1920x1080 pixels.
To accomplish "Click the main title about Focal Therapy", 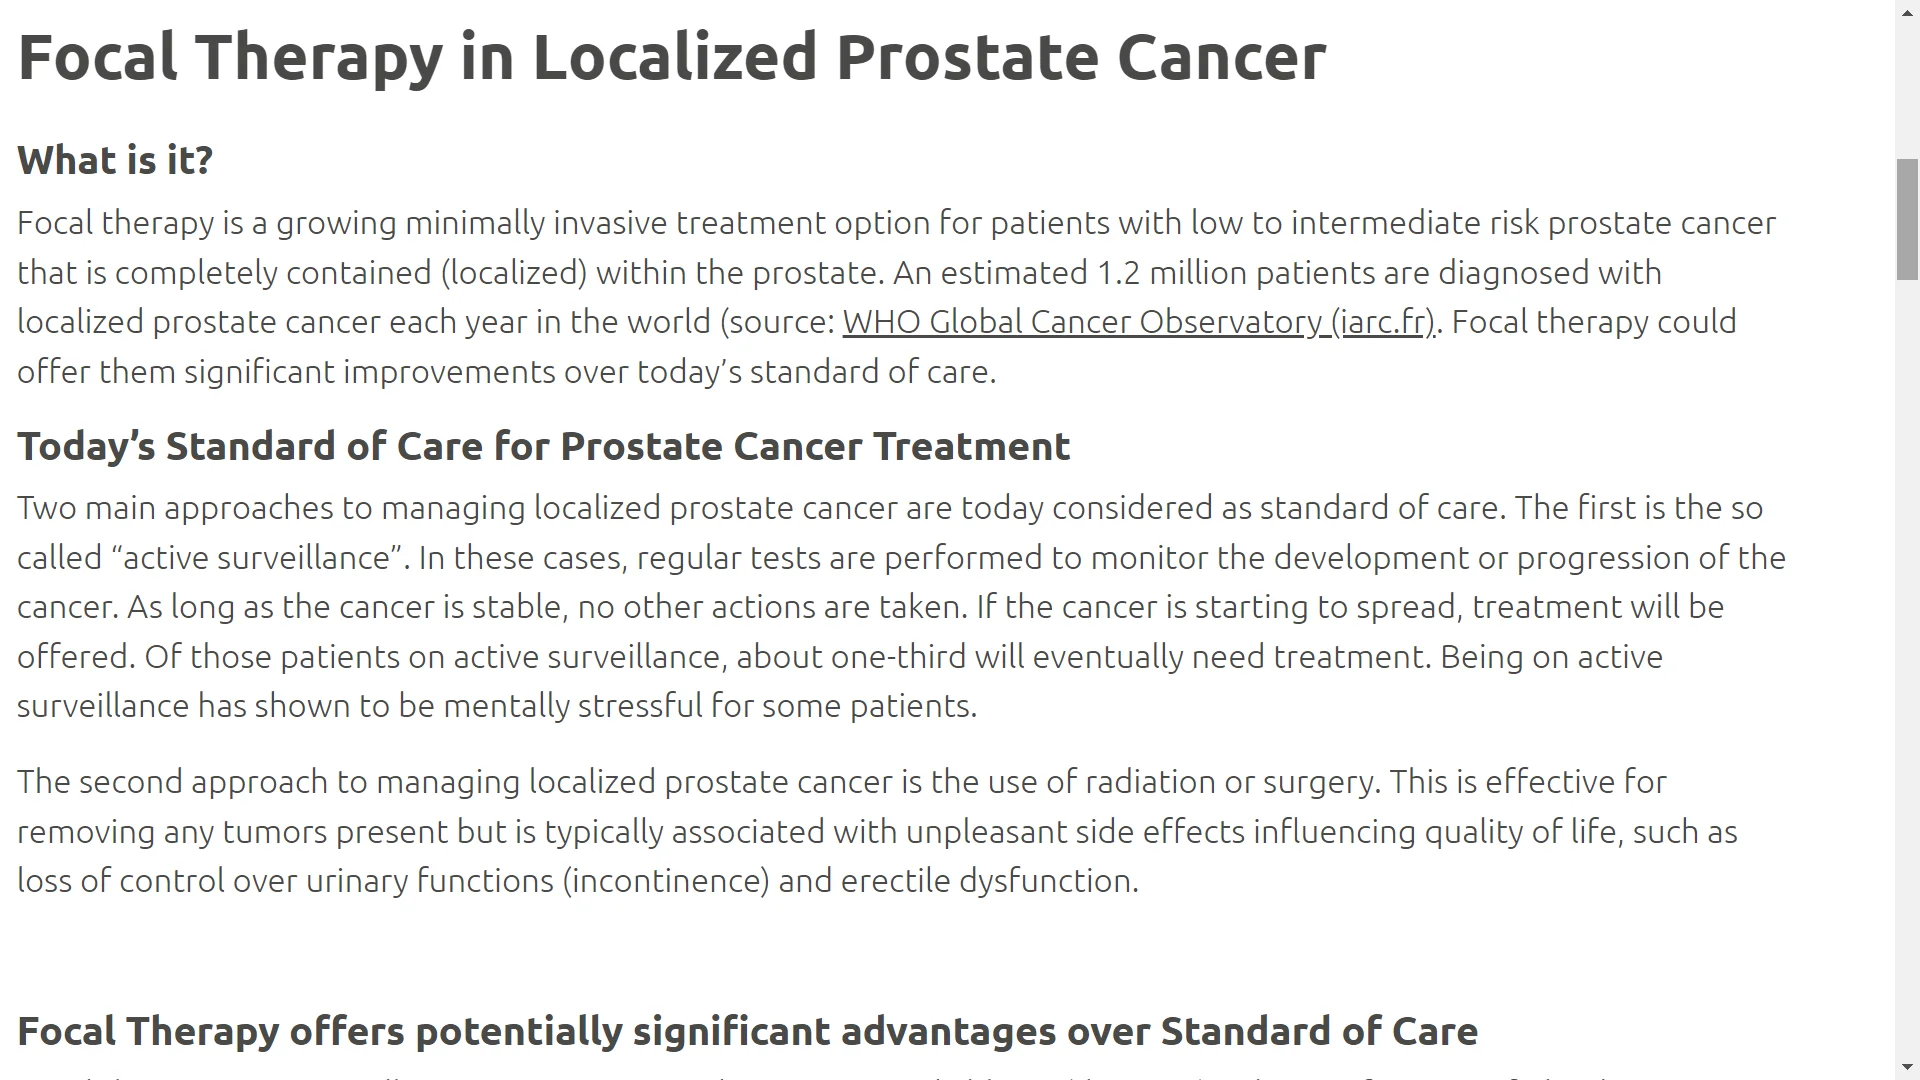I will 672,57.
